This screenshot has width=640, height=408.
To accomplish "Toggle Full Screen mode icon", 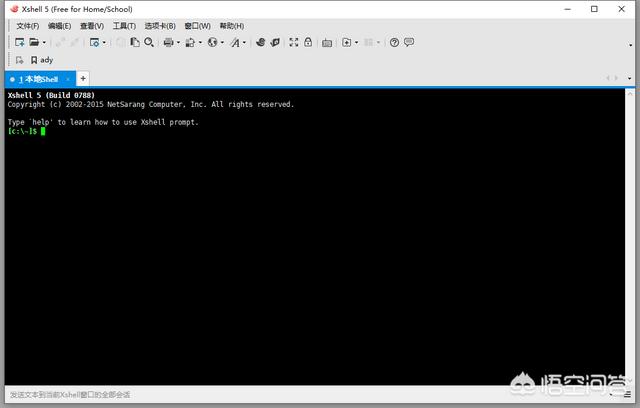I will coord(294,42).
